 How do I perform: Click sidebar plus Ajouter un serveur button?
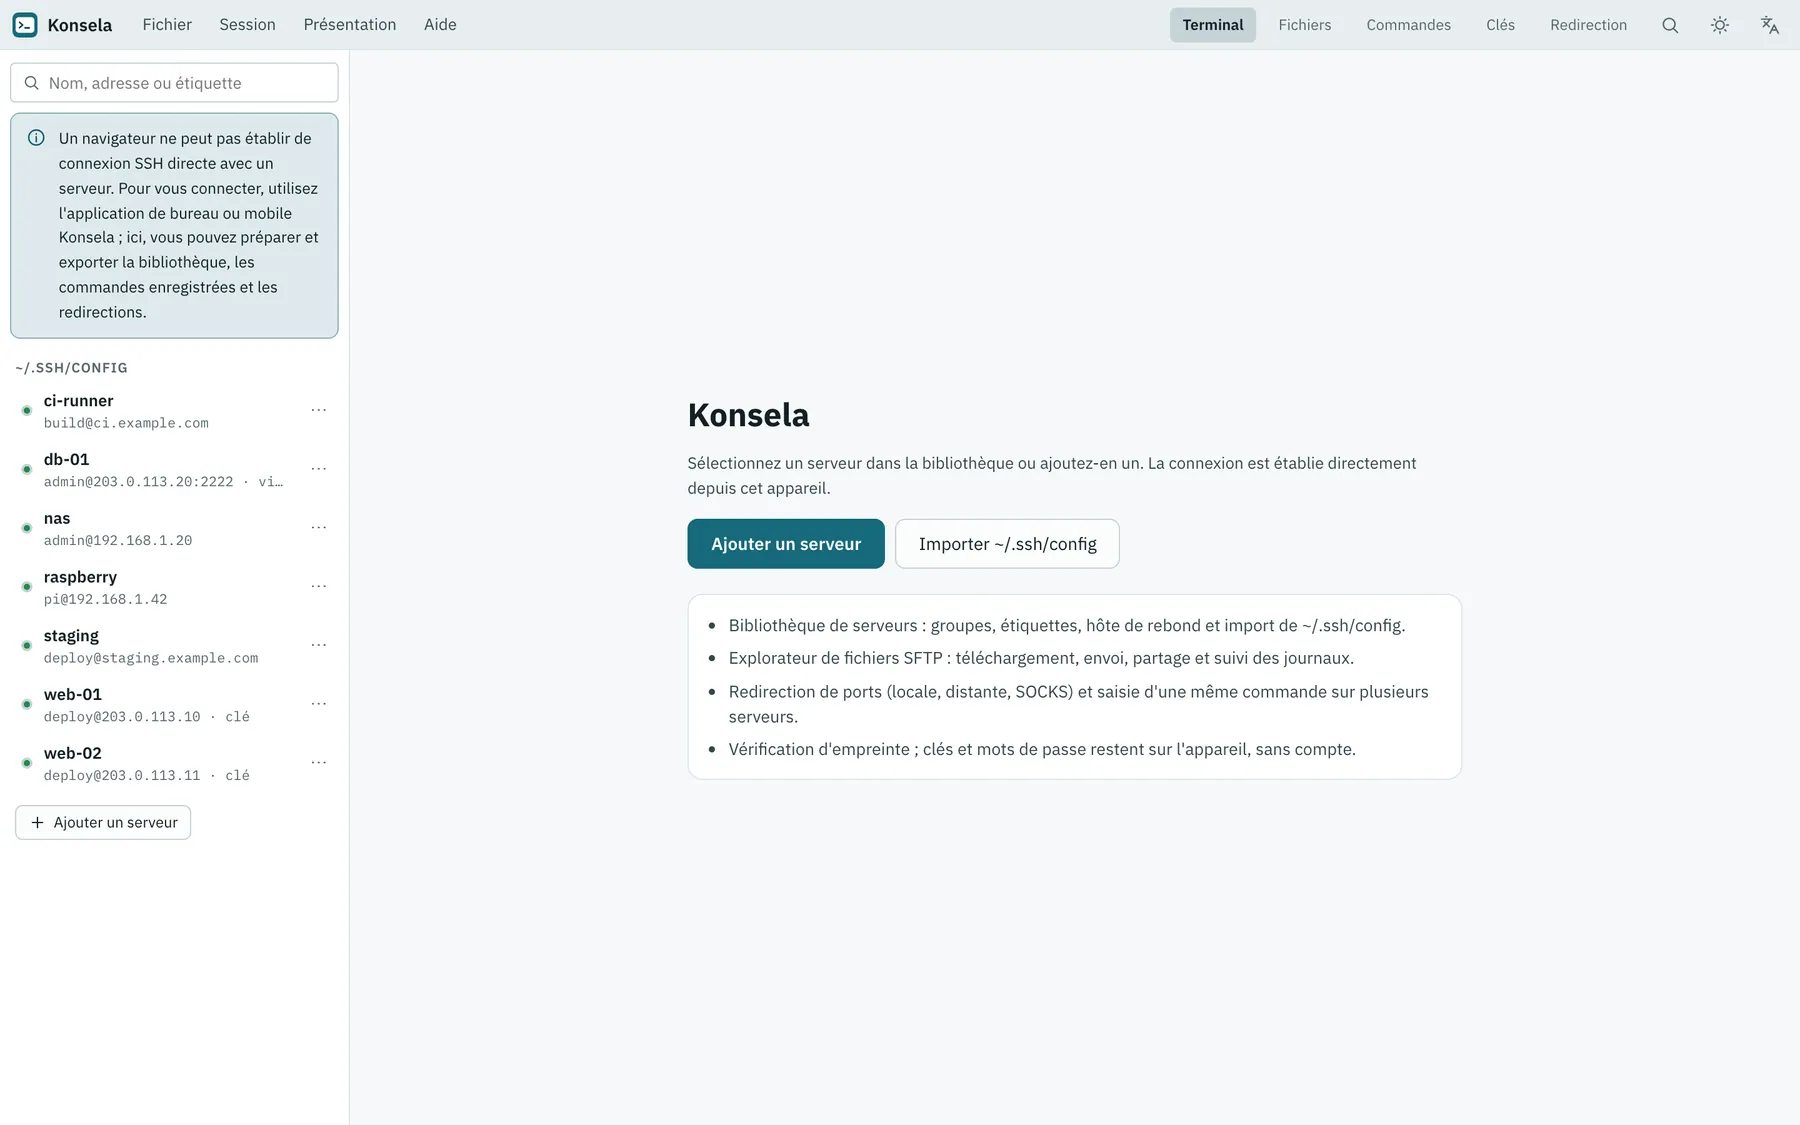[x=103, y=823]
